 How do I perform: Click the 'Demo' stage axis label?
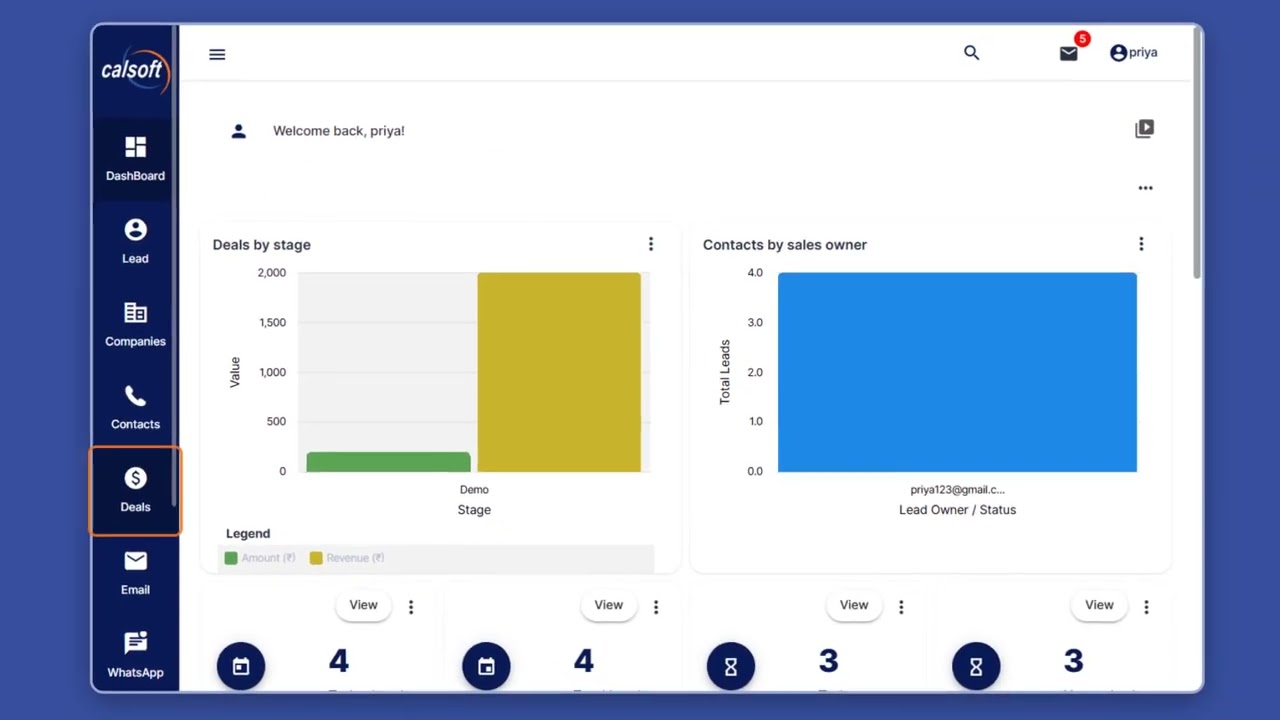pos(474,490)
